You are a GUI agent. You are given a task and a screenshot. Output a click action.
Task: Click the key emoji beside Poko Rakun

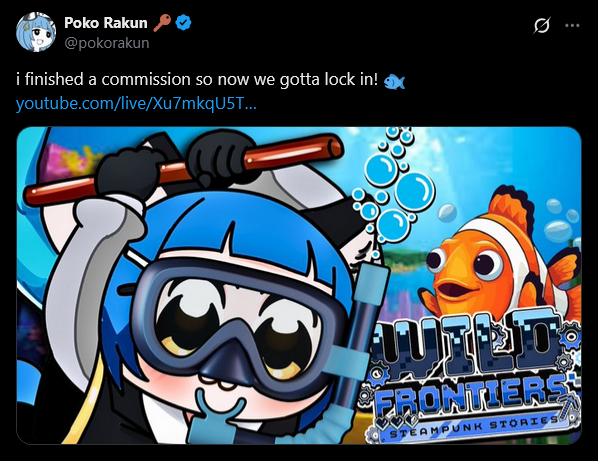(162, 23)
